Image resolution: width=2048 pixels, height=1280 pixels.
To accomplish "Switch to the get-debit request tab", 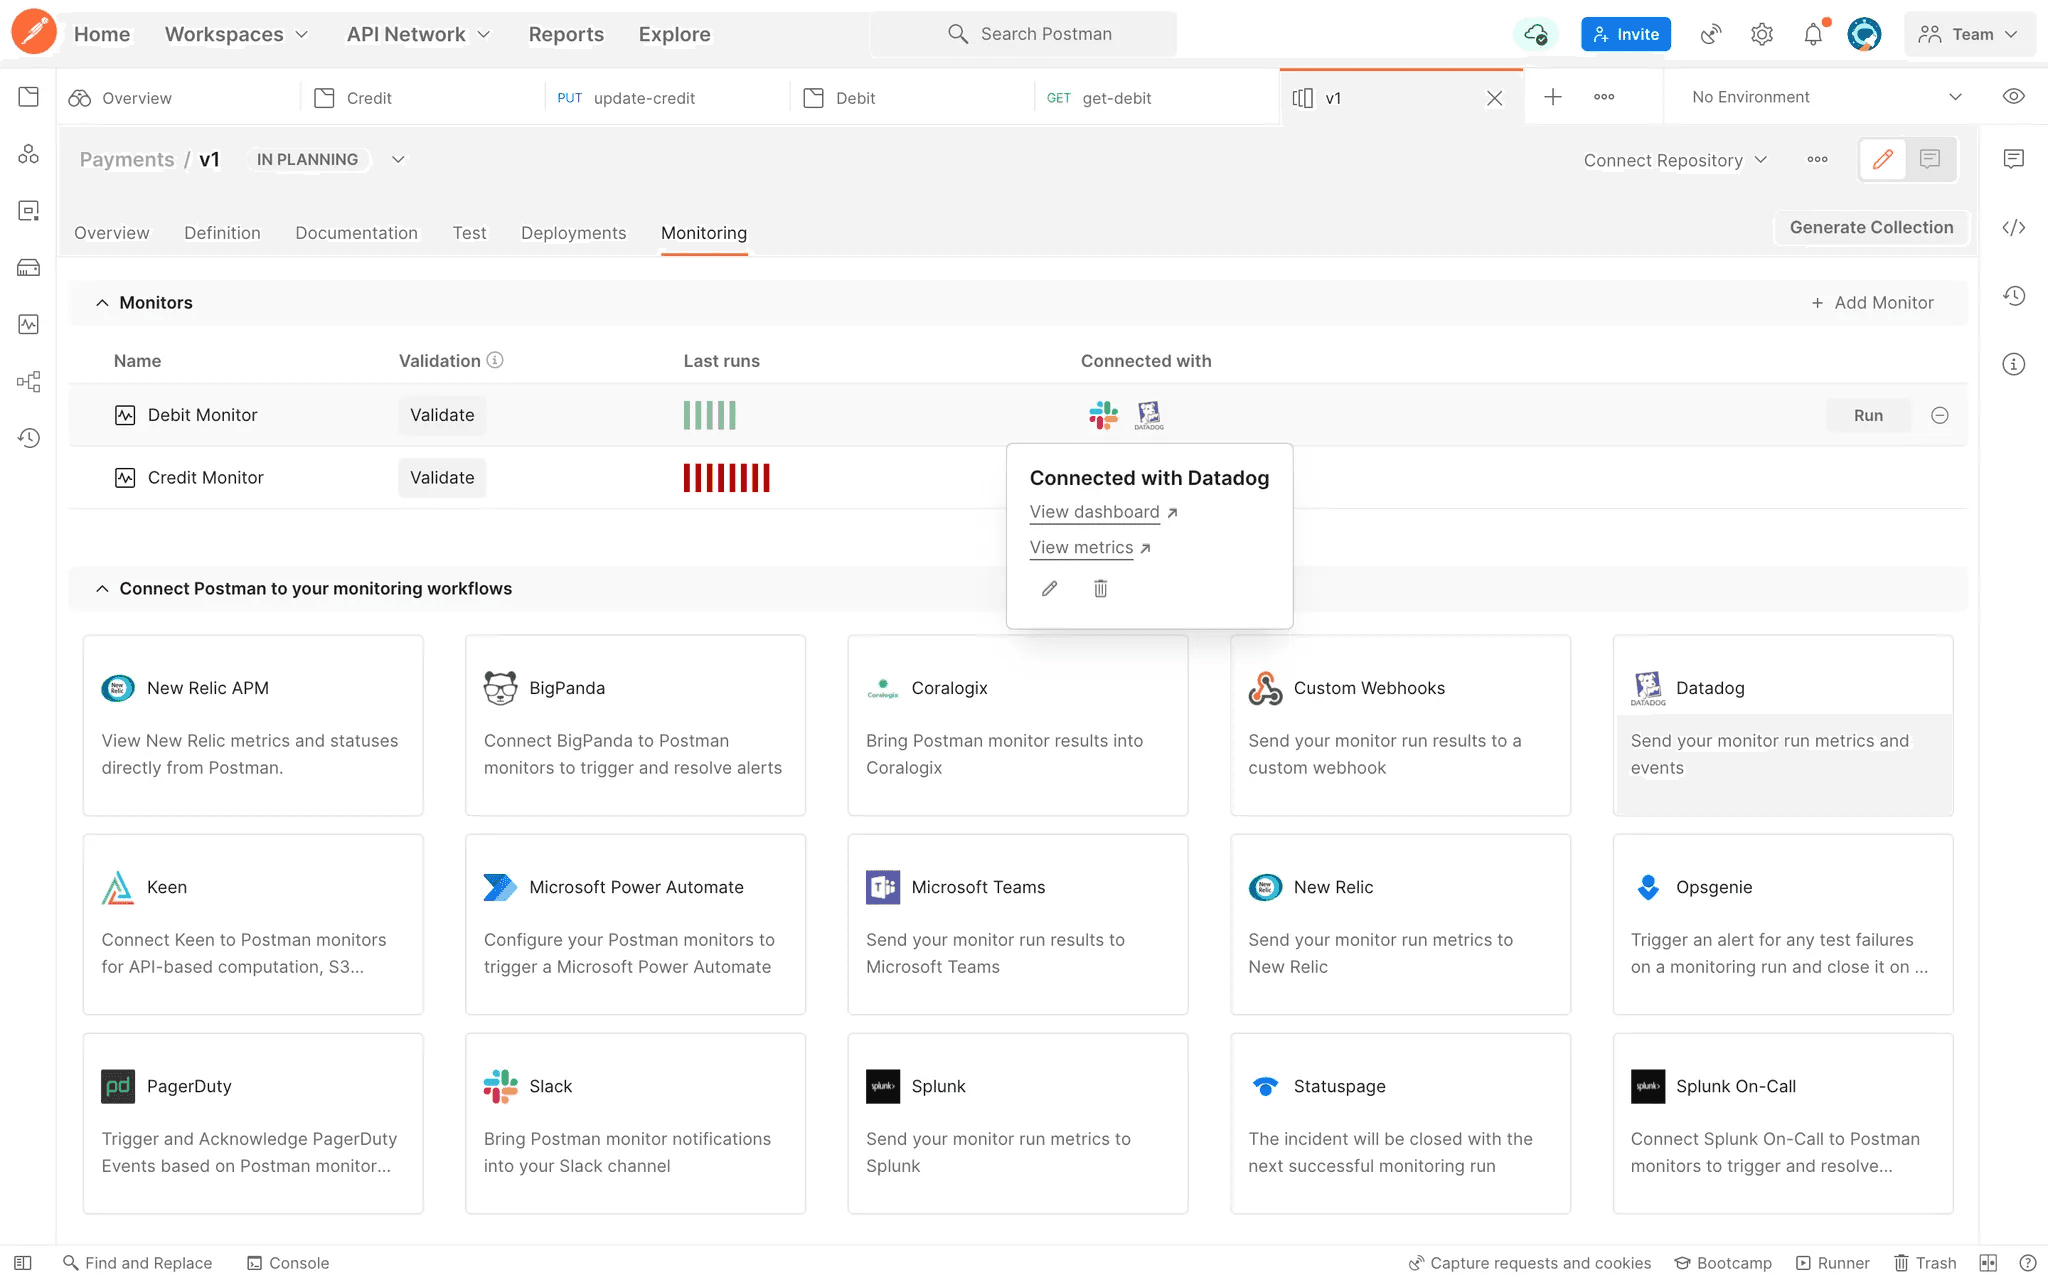I will 1157,98.
